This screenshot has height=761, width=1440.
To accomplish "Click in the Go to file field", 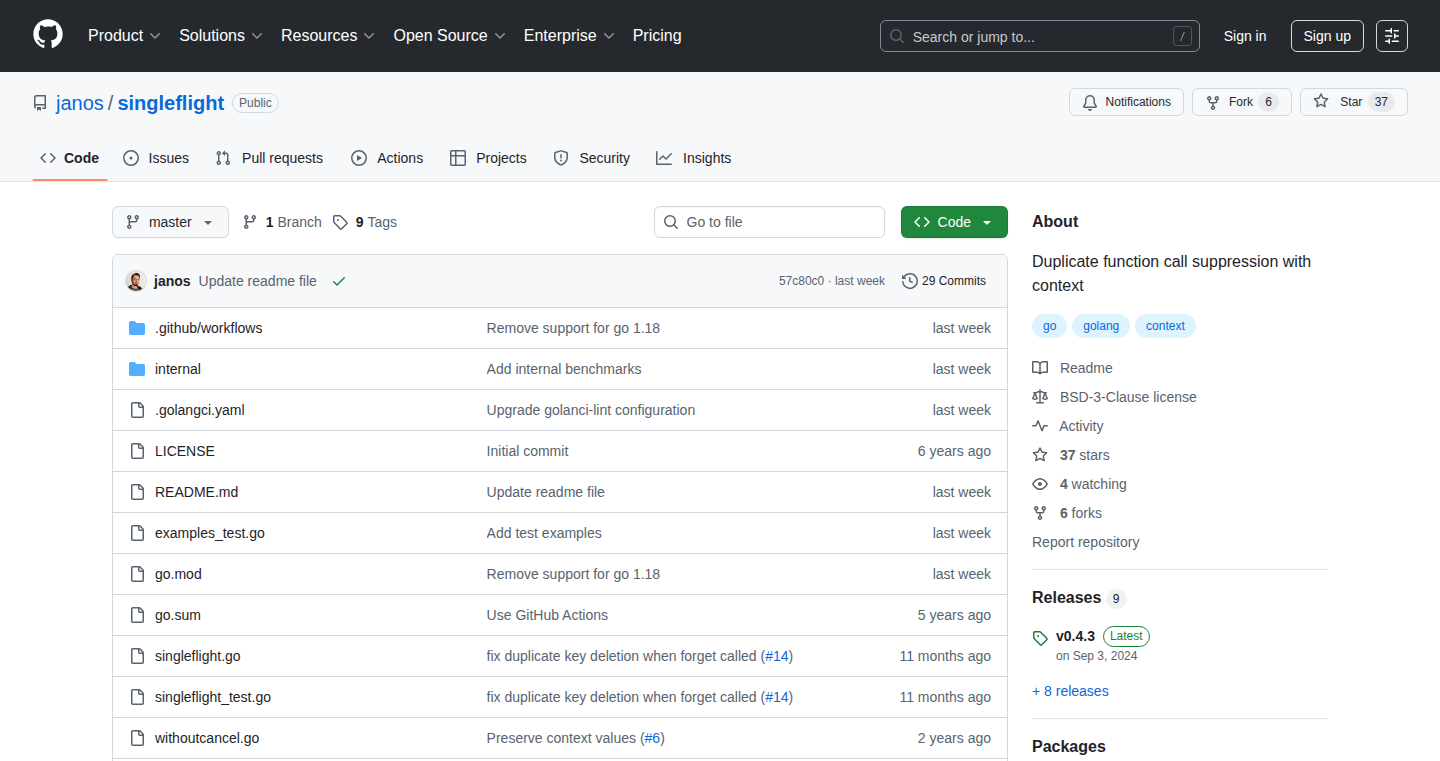I will tap(769, 222).
